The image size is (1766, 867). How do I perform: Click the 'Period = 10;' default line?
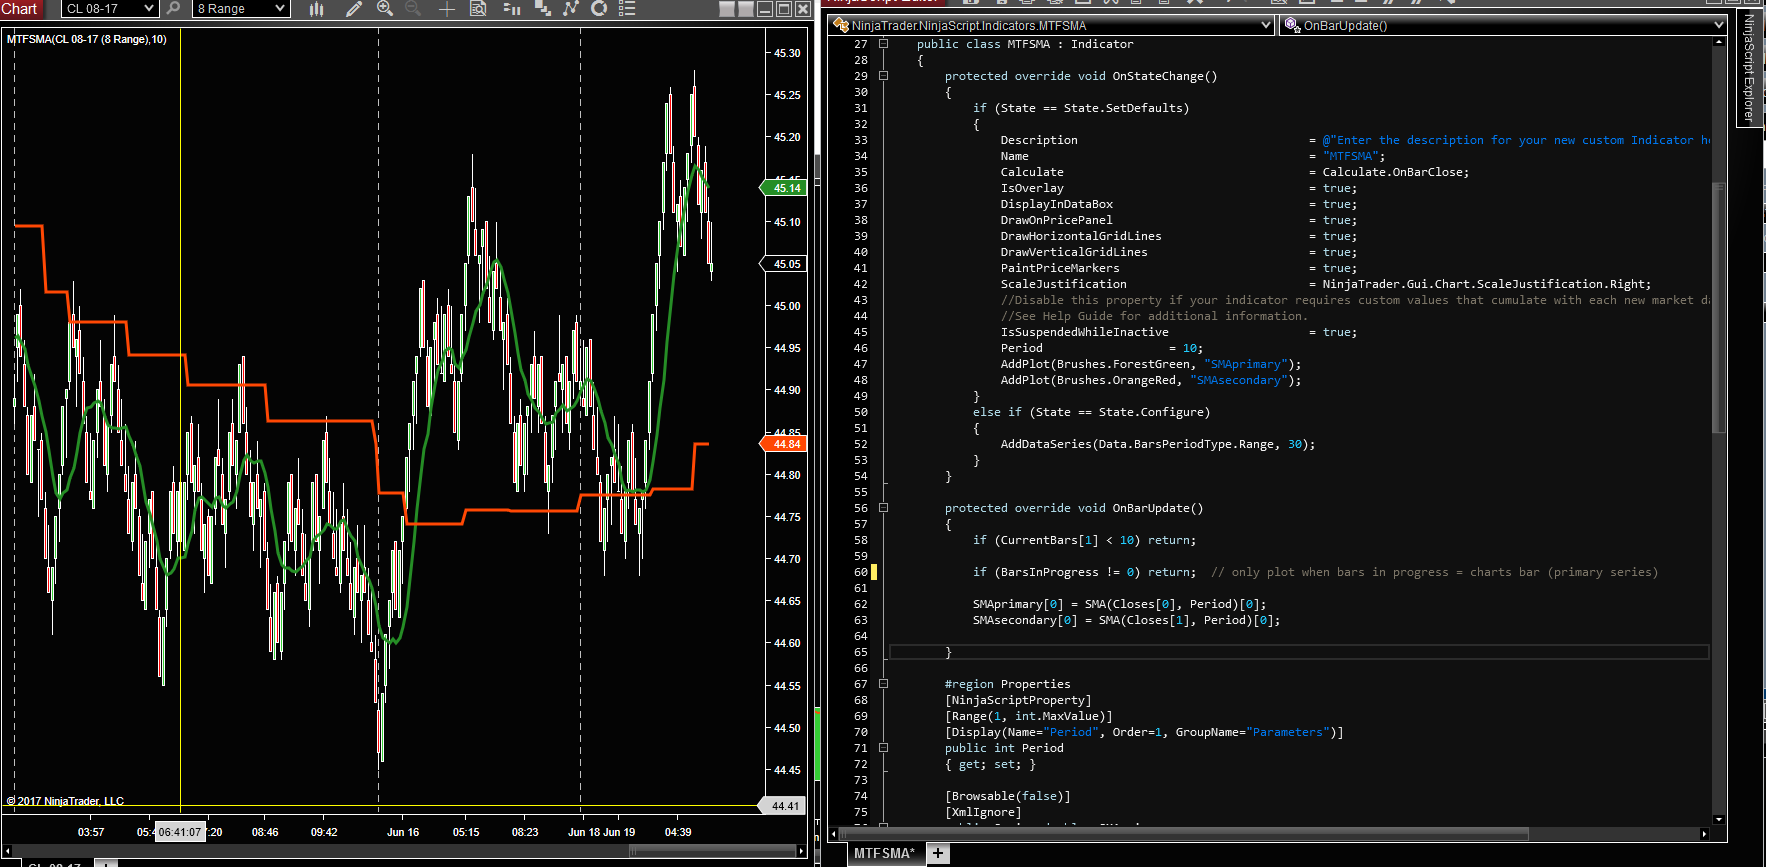click(x=1102, y=348)
